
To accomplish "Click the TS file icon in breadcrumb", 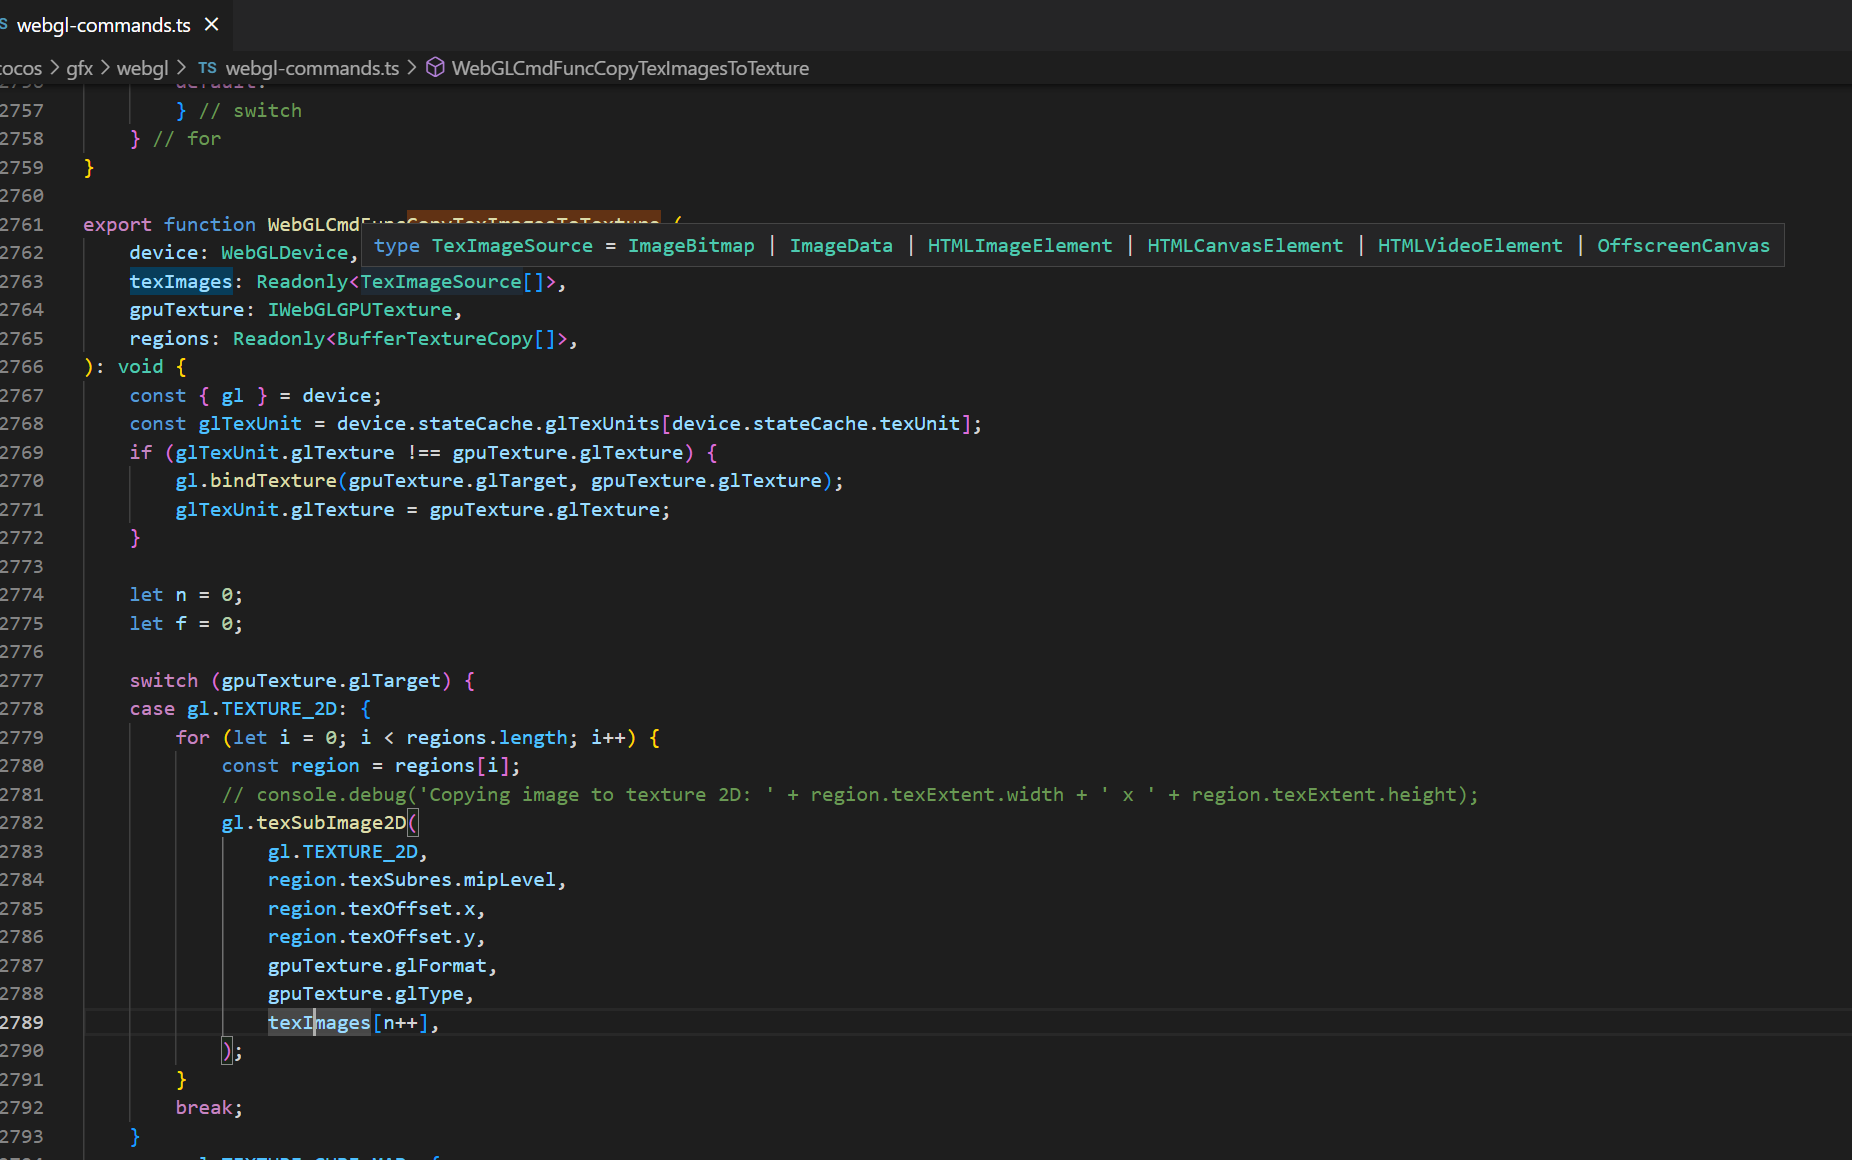I will click(x=207, y=68).
